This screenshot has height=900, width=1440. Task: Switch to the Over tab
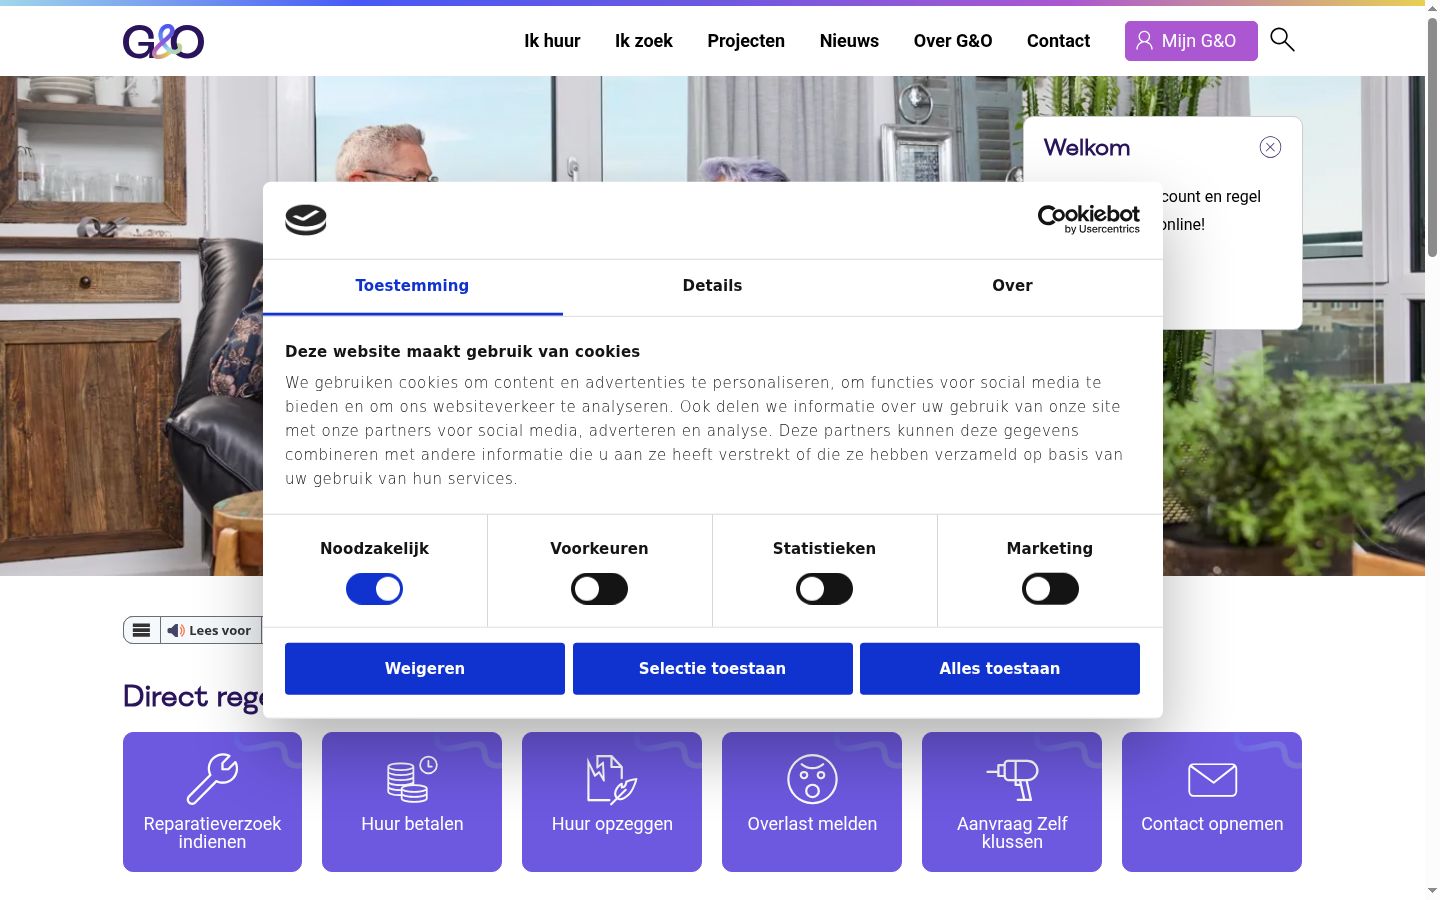pyautogui.click(x=1012, y=286)
